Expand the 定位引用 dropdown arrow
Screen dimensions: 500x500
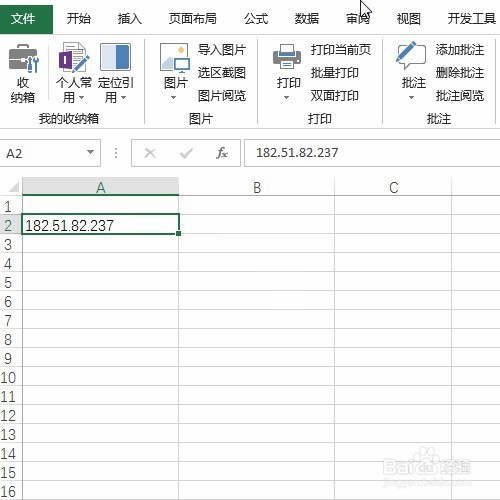click(x=124, y=98)
